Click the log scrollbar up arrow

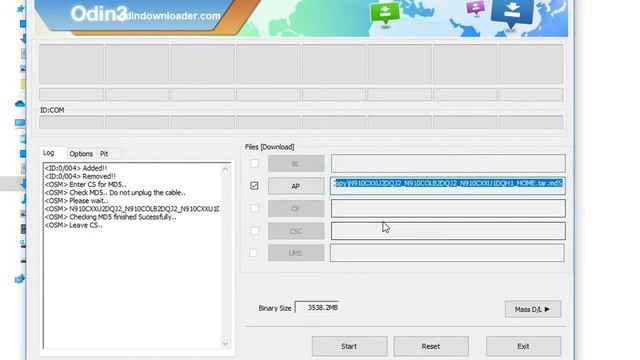pyautogui.click(x=225, y=169)
